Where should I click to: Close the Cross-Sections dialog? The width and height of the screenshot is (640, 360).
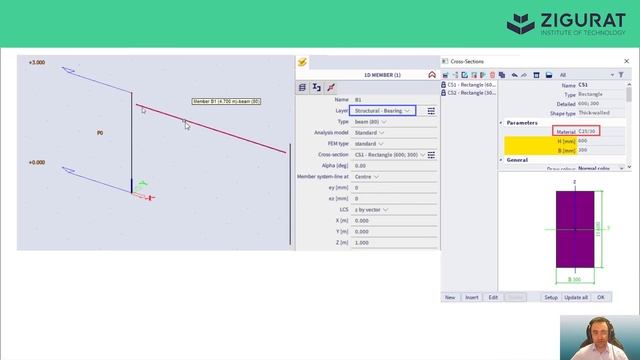pyautogui.click(x=627, y=61)
